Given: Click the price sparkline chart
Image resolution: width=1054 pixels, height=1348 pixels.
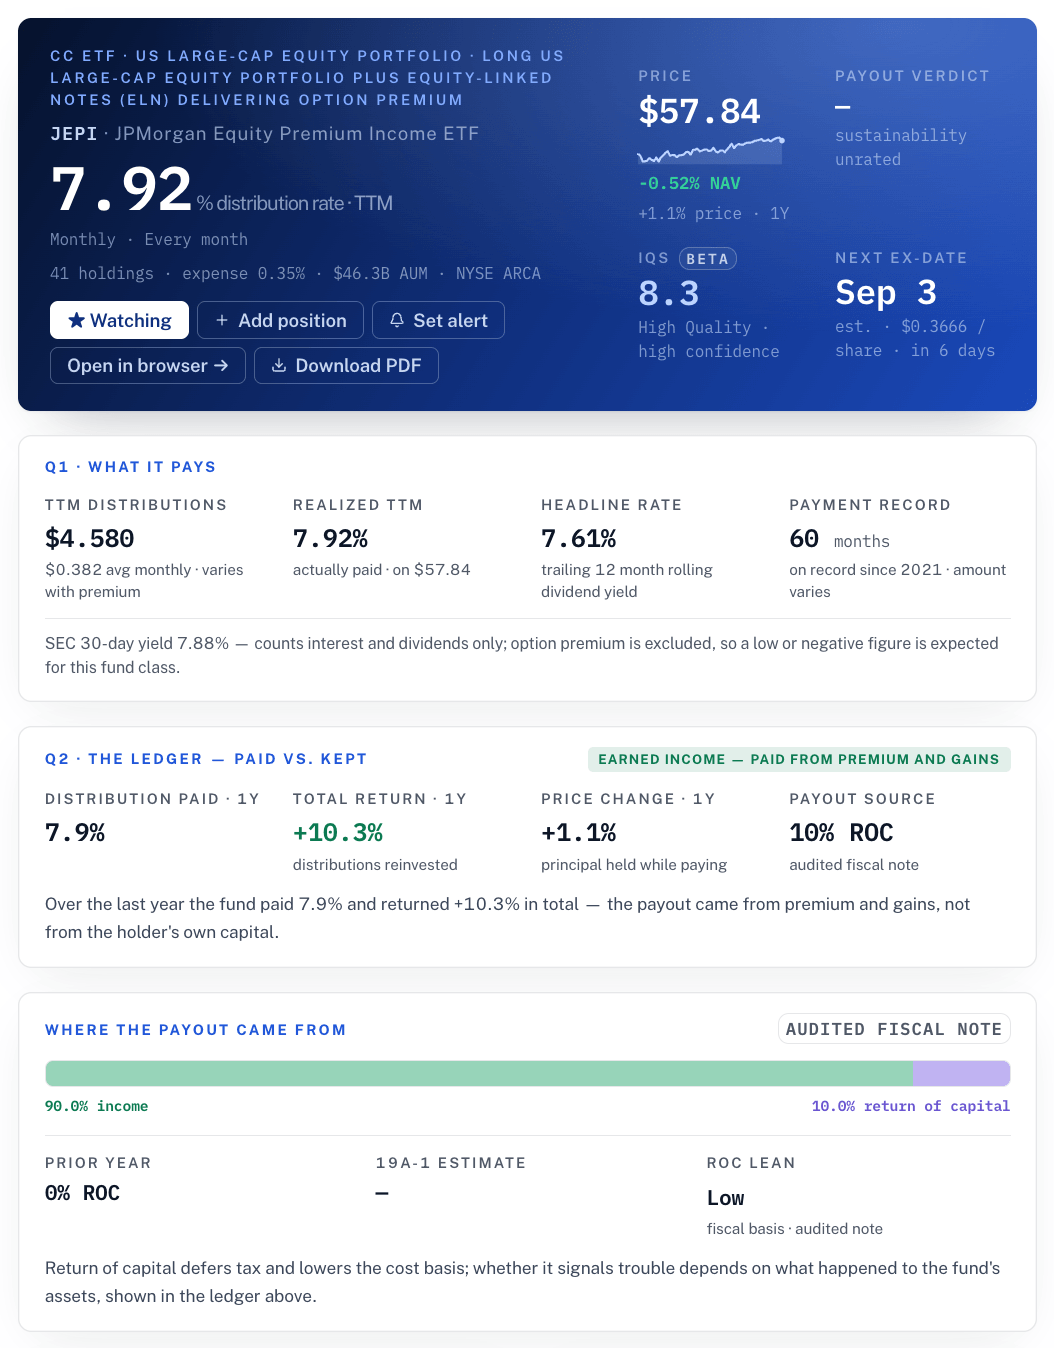Looking at the screenshot, I should [711, 150].
